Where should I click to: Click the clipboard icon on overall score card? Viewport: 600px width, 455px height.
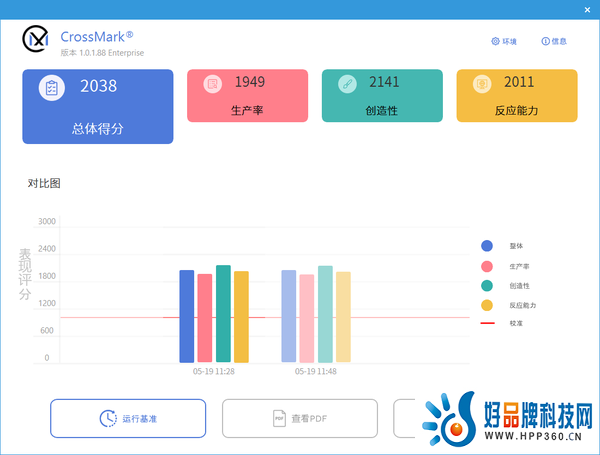click(x=52, y=88)
